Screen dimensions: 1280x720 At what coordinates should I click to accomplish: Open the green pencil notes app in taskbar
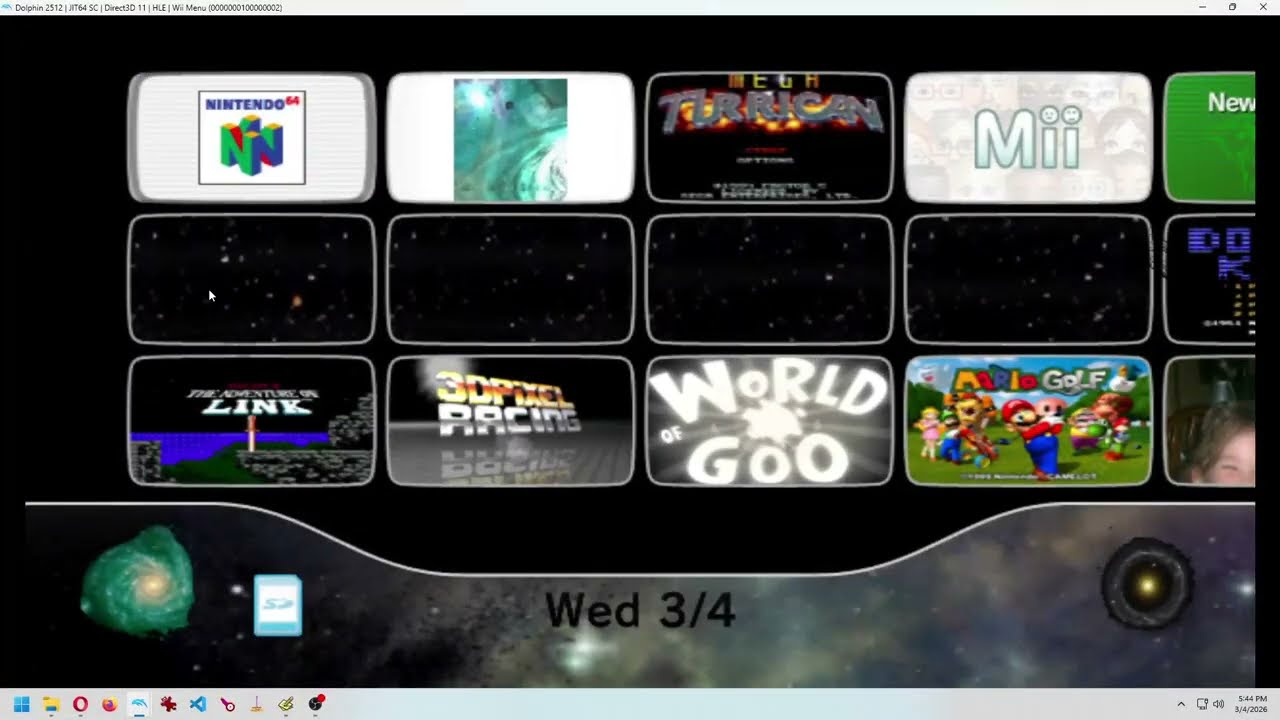(286, 704)
